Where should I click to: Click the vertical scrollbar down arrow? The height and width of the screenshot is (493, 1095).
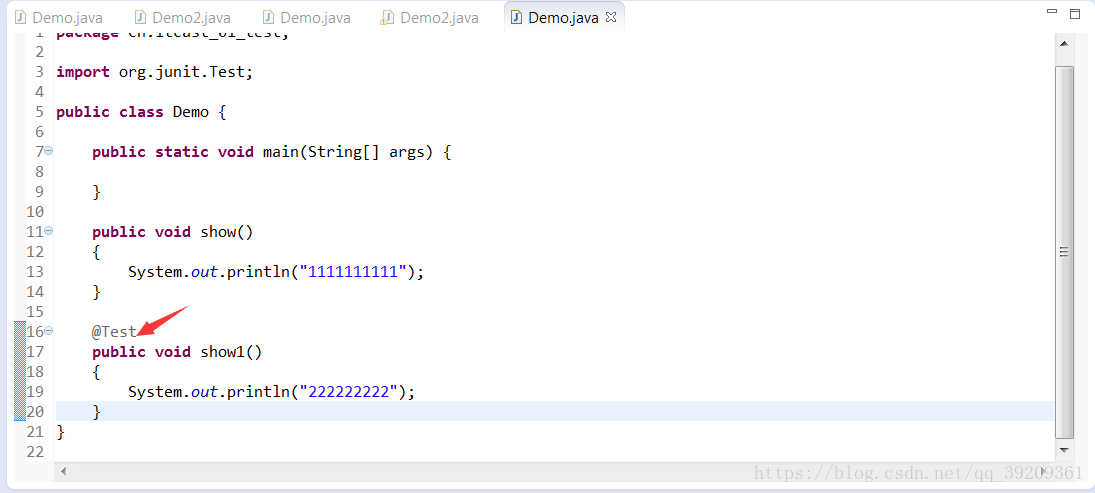(1064, 450)
